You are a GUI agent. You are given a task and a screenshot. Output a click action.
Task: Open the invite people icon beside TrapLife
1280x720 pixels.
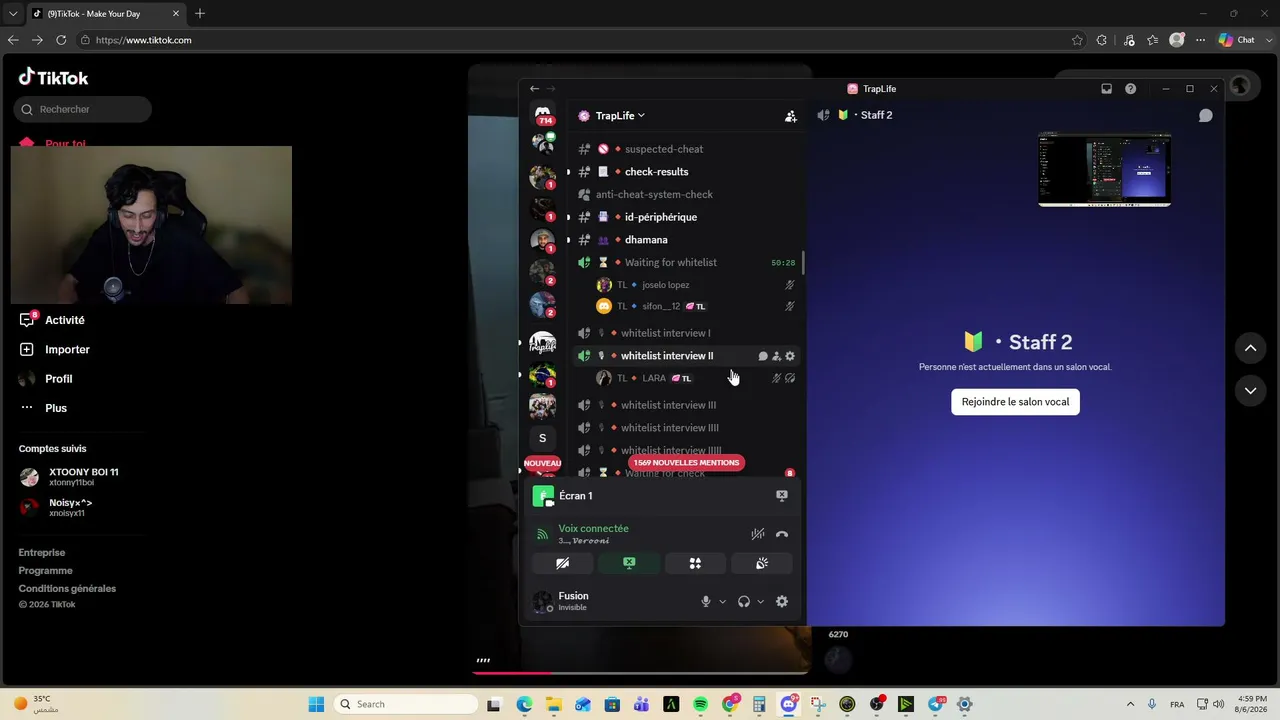coord(790,116)
